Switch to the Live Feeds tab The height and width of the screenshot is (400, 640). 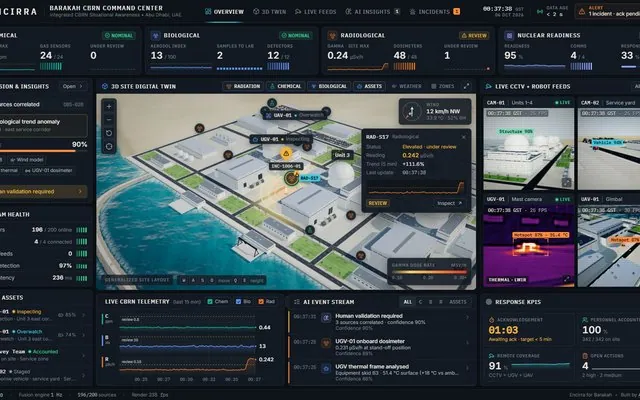tap(316, 12)
